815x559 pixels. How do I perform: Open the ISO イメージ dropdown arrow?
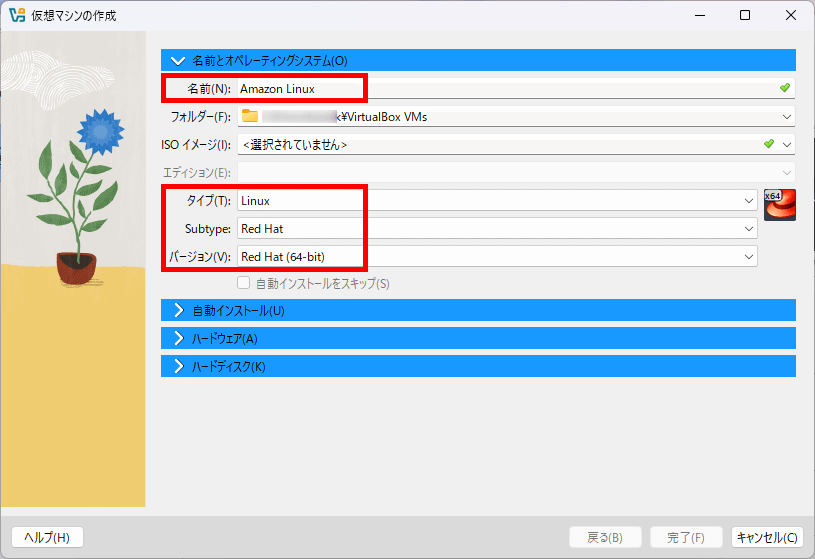tap(787, 145)
